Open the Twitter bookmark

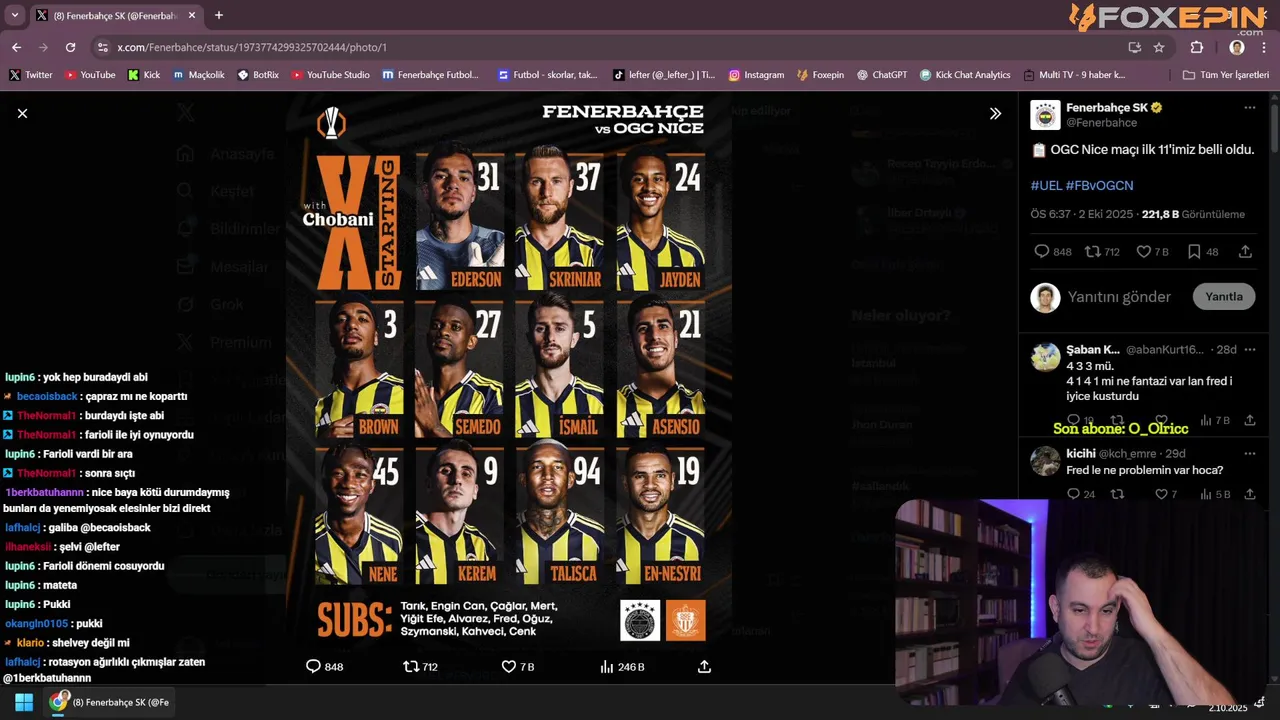pyautogui.click(x=31, y=75)
